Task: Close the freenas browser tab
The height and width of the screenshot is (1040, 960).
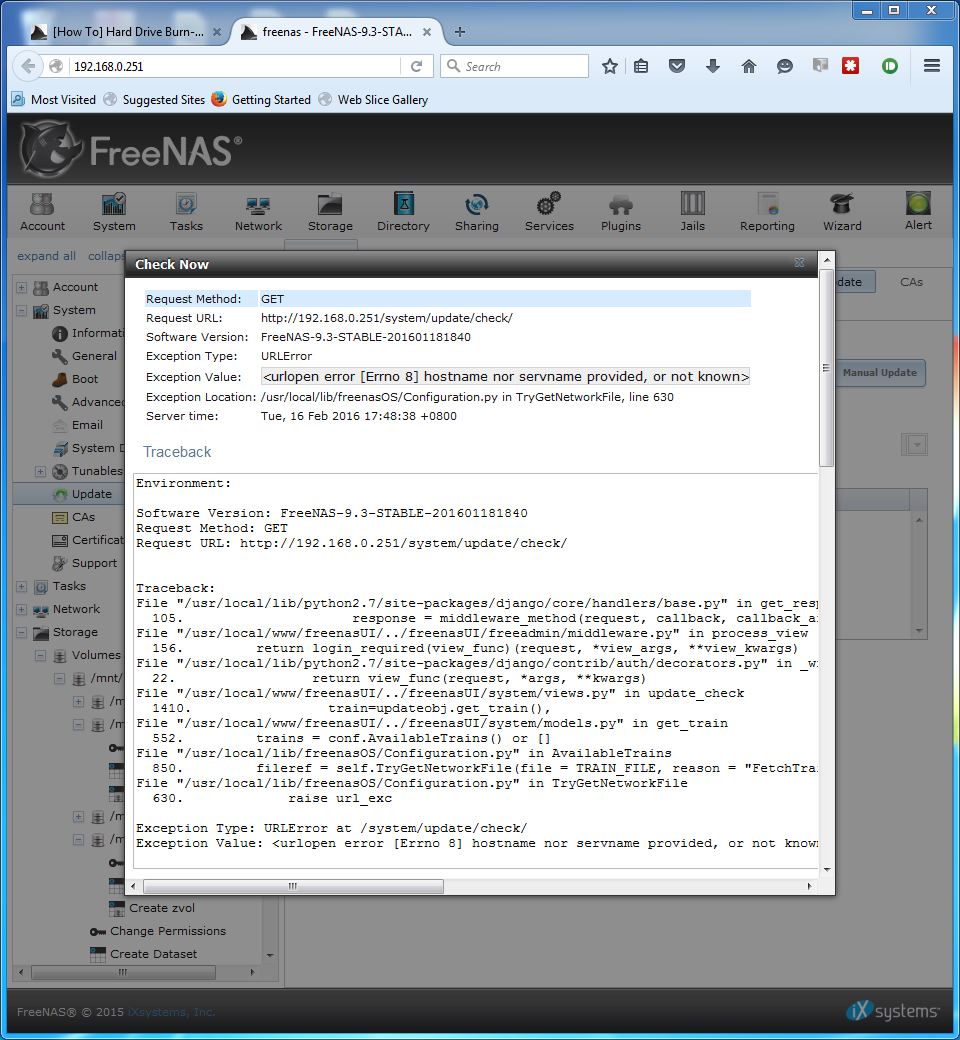Action: 427,32
